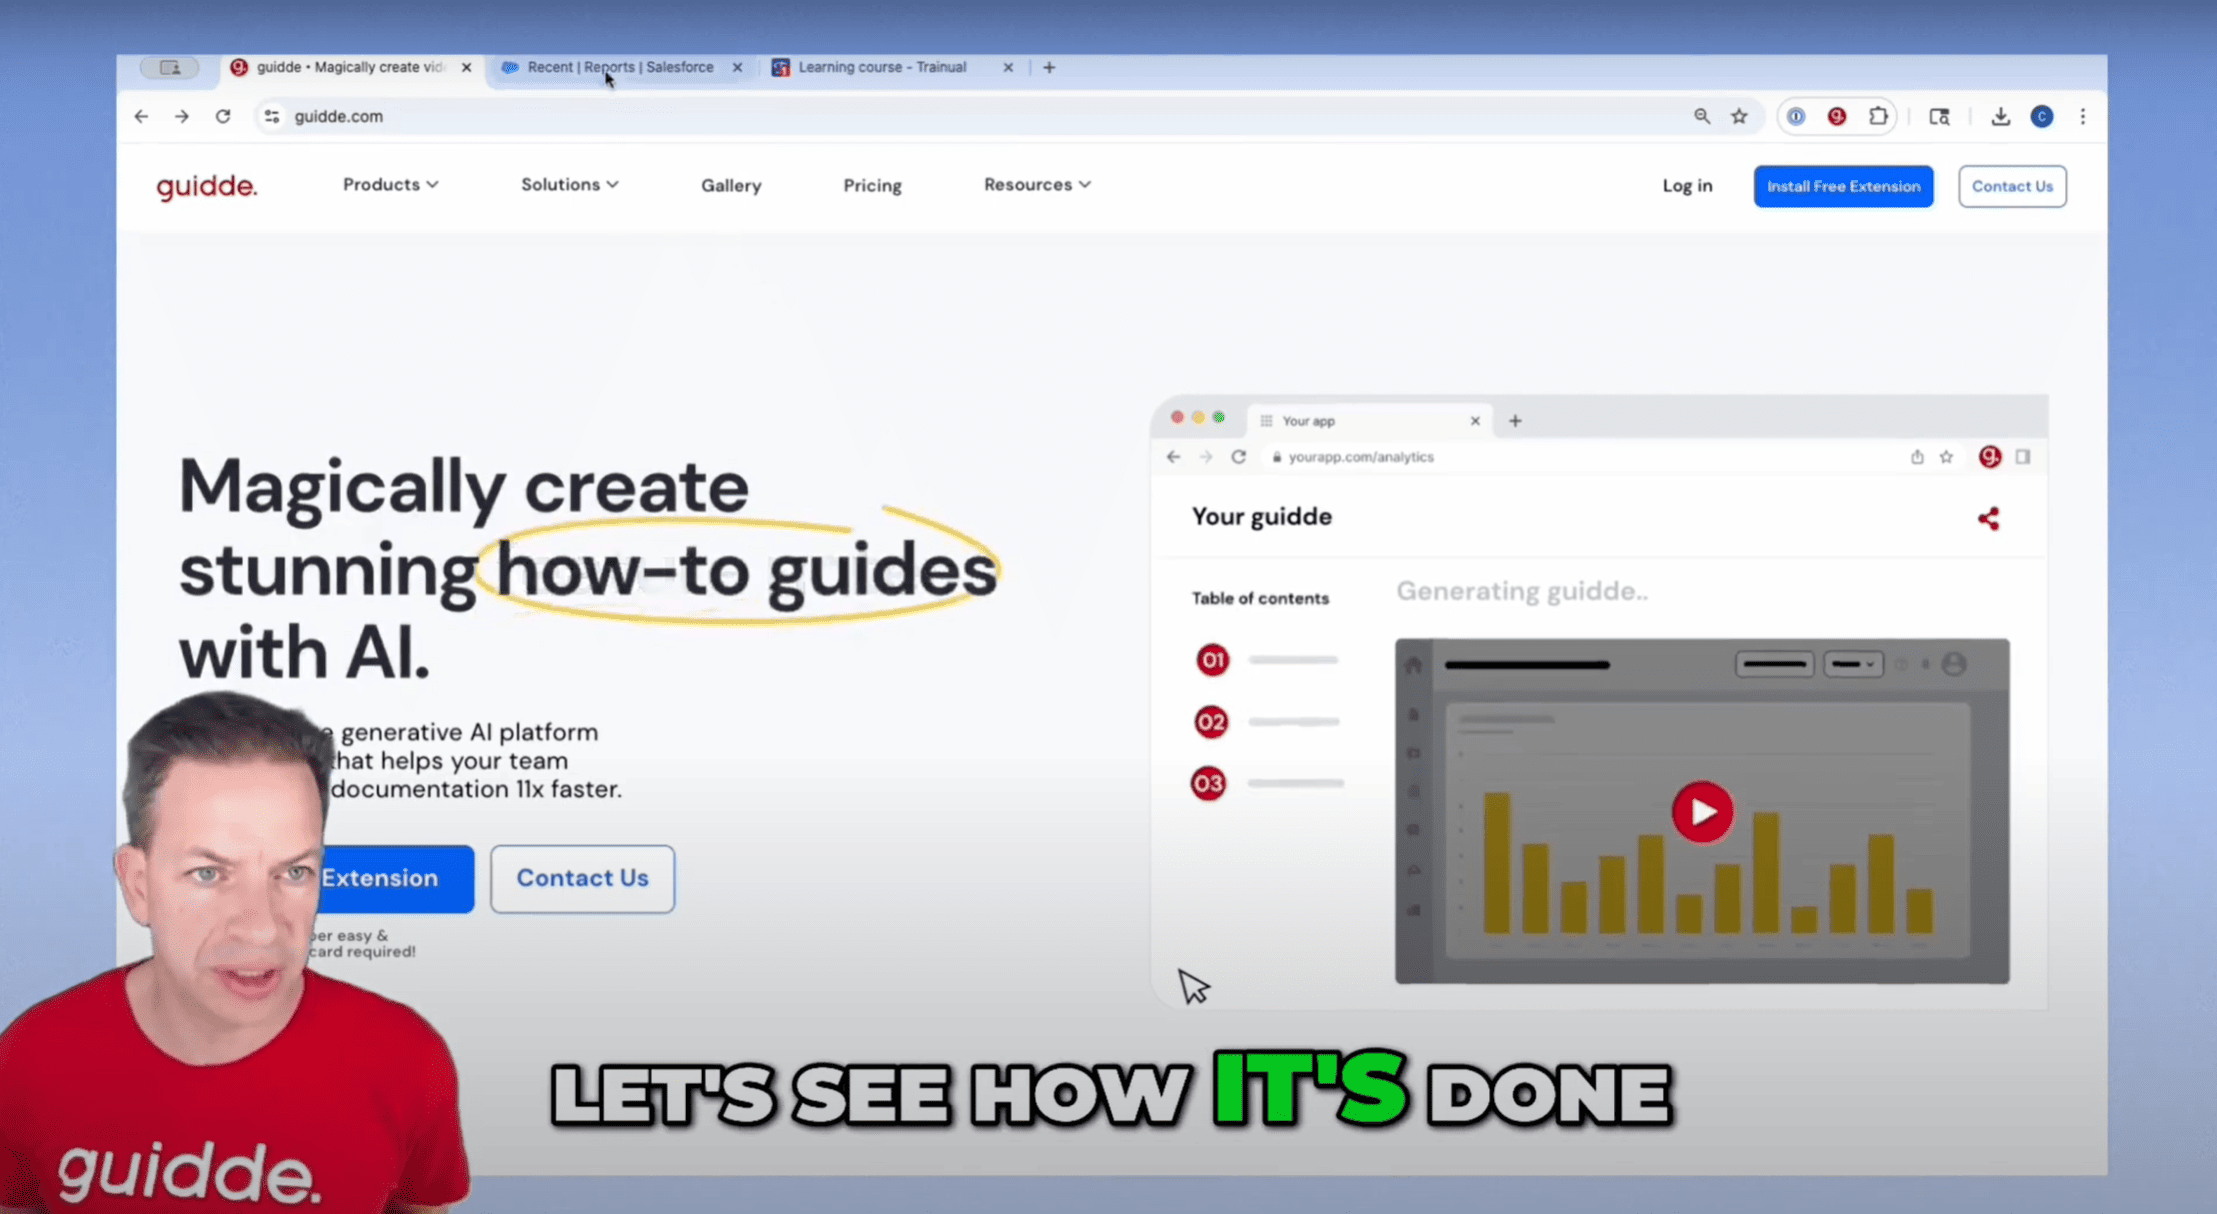
Task: Close the Salesforce Reports tab
Action: [737, 67]
